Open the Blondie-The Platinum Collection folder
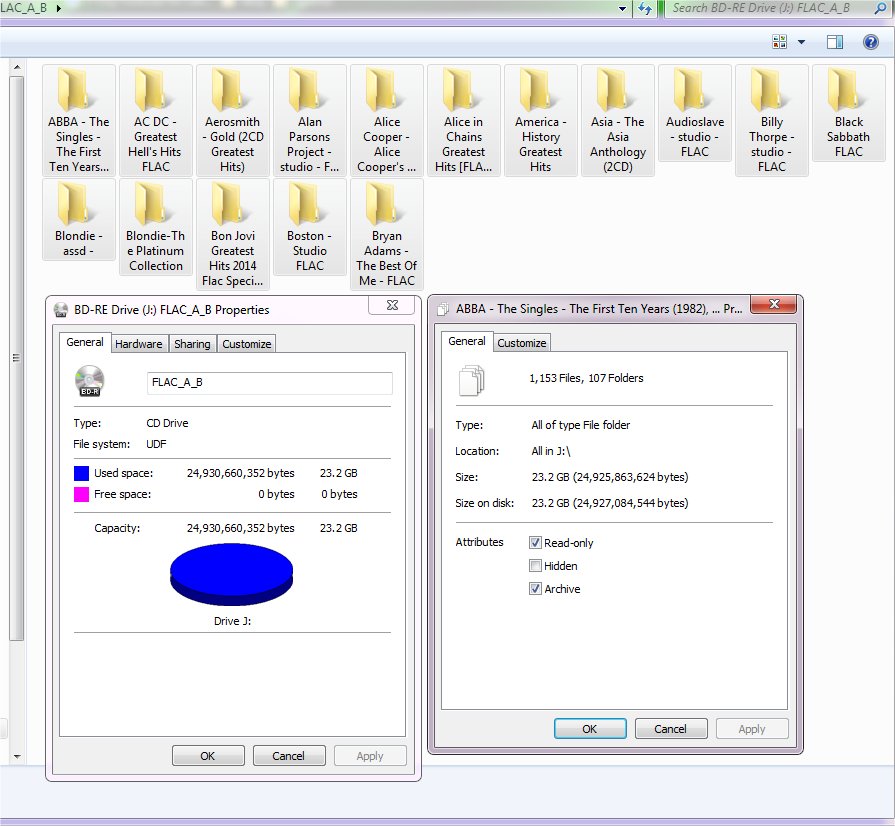Image resolution: width=895 pixels, height=826 pixels. tap(156, 227)
